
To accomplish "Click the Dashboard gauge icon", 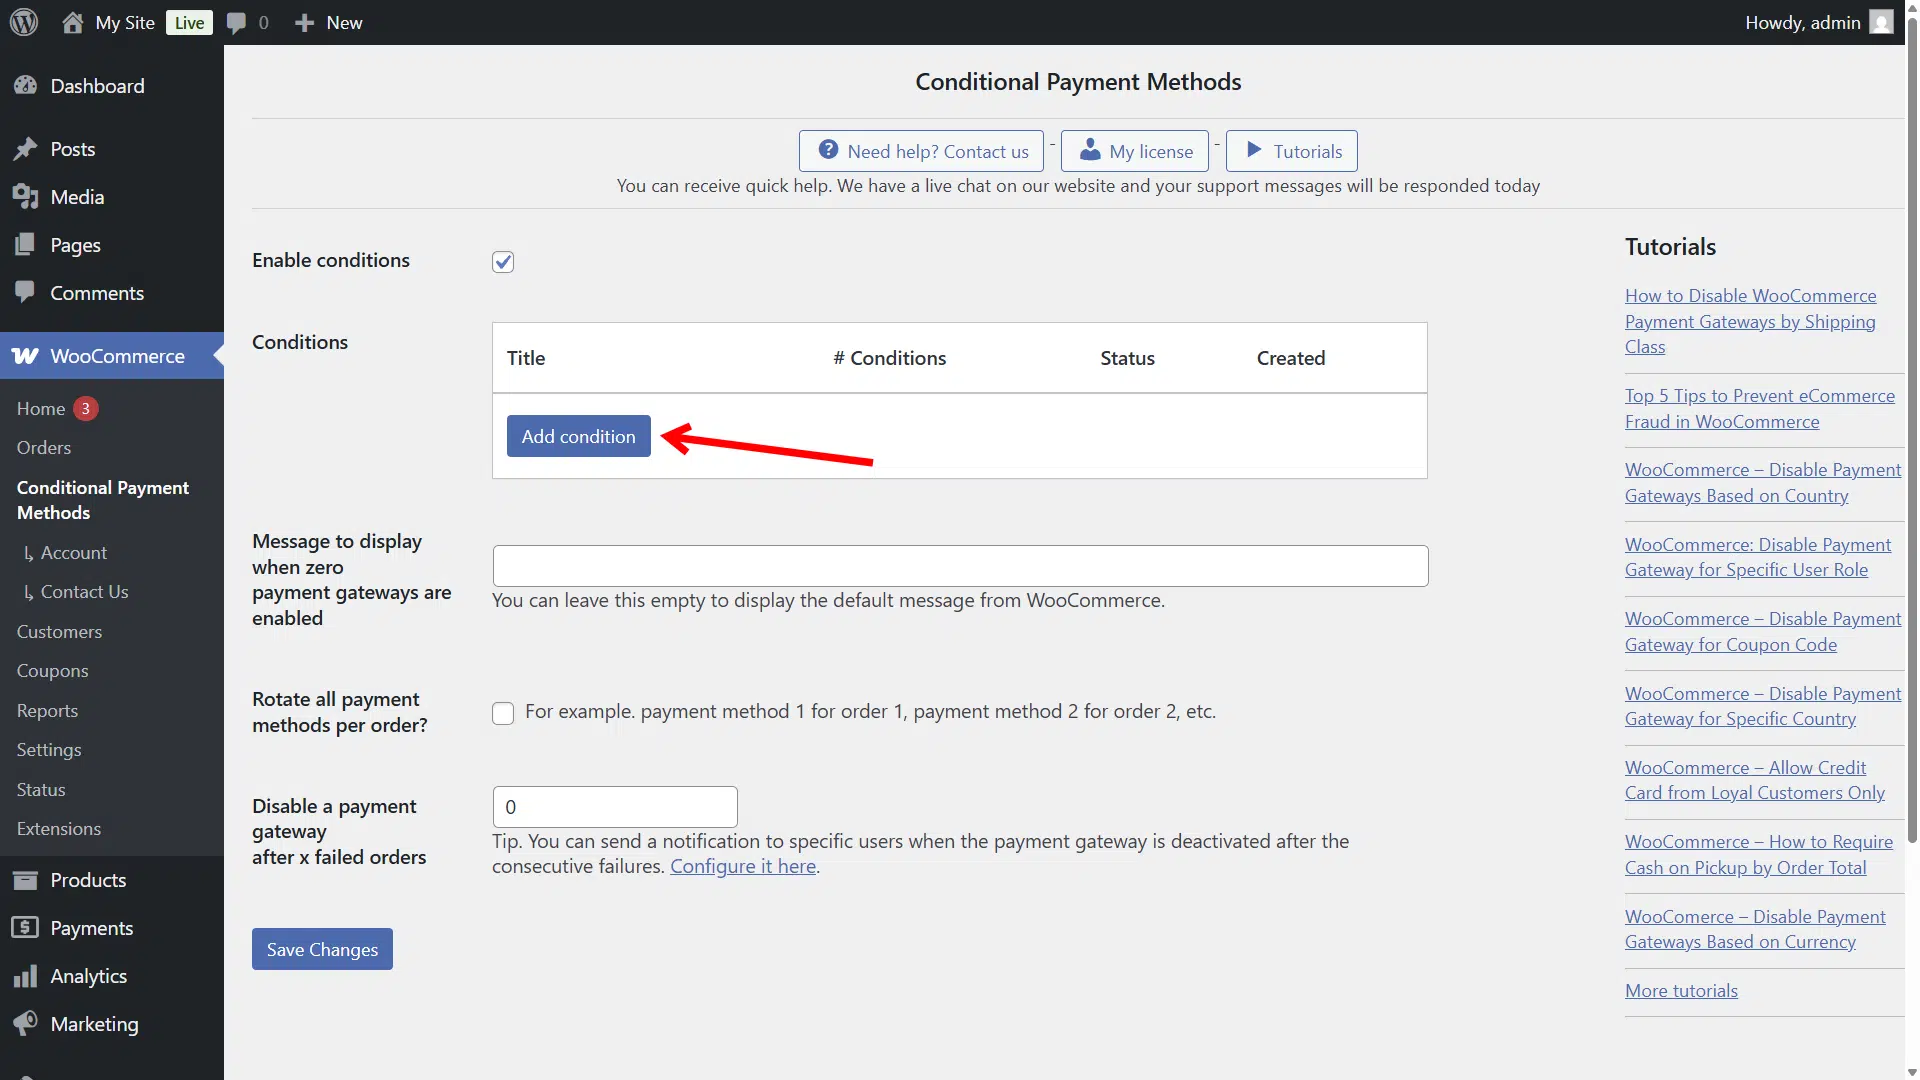I will (25, 86).
